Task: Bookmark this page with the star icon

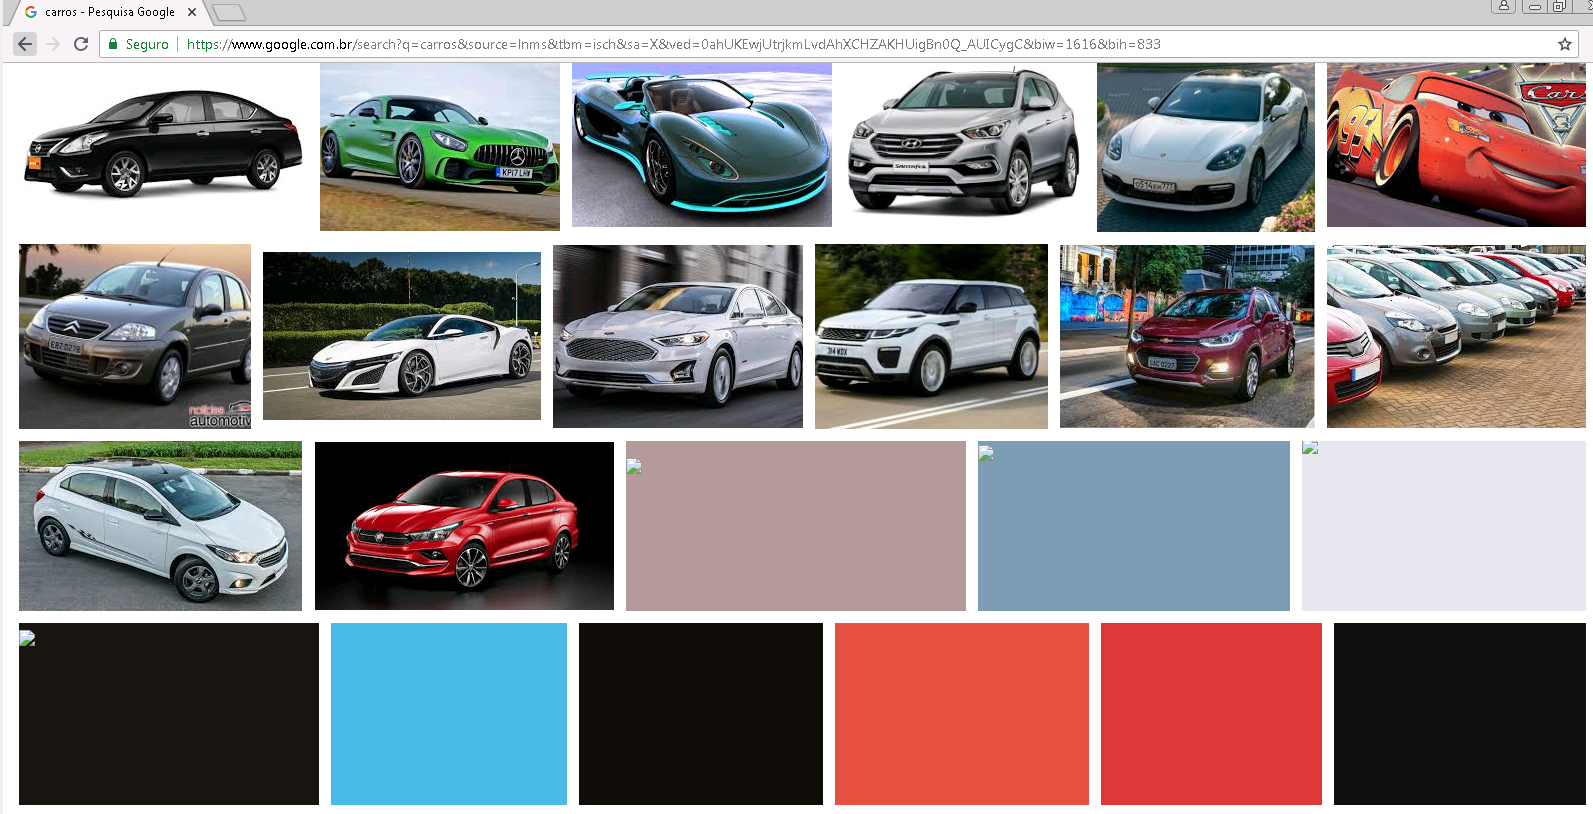Action: click(1565, 44)
